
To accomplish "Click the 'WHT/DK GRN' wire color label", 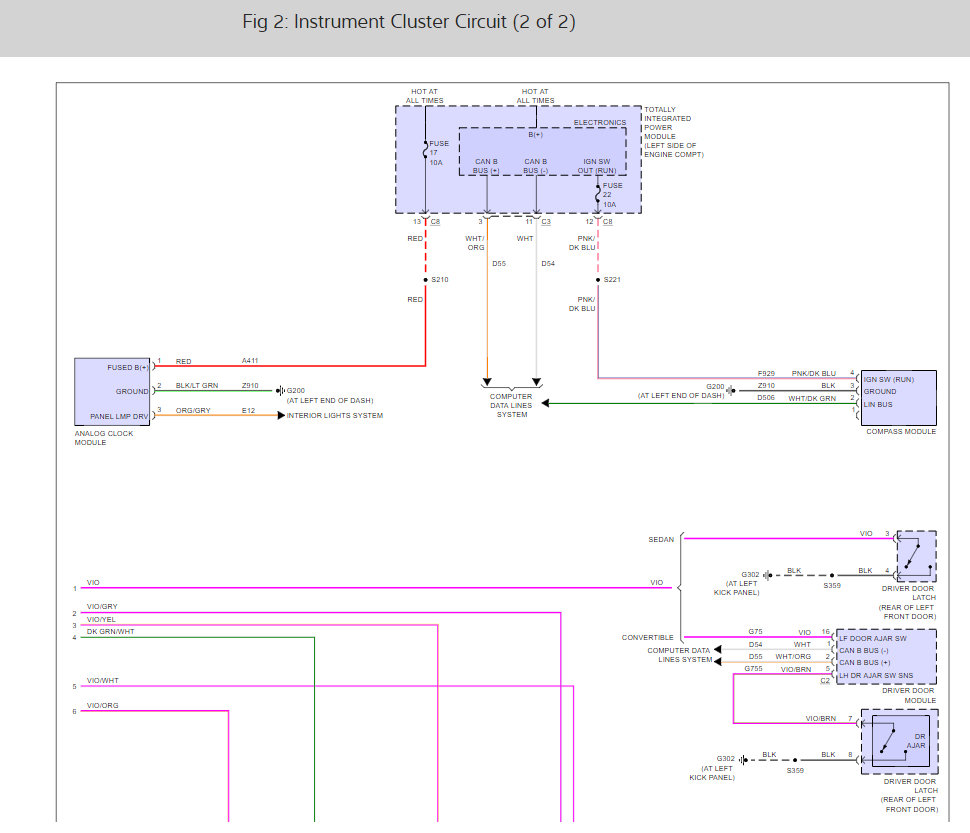I will [812, 398].
